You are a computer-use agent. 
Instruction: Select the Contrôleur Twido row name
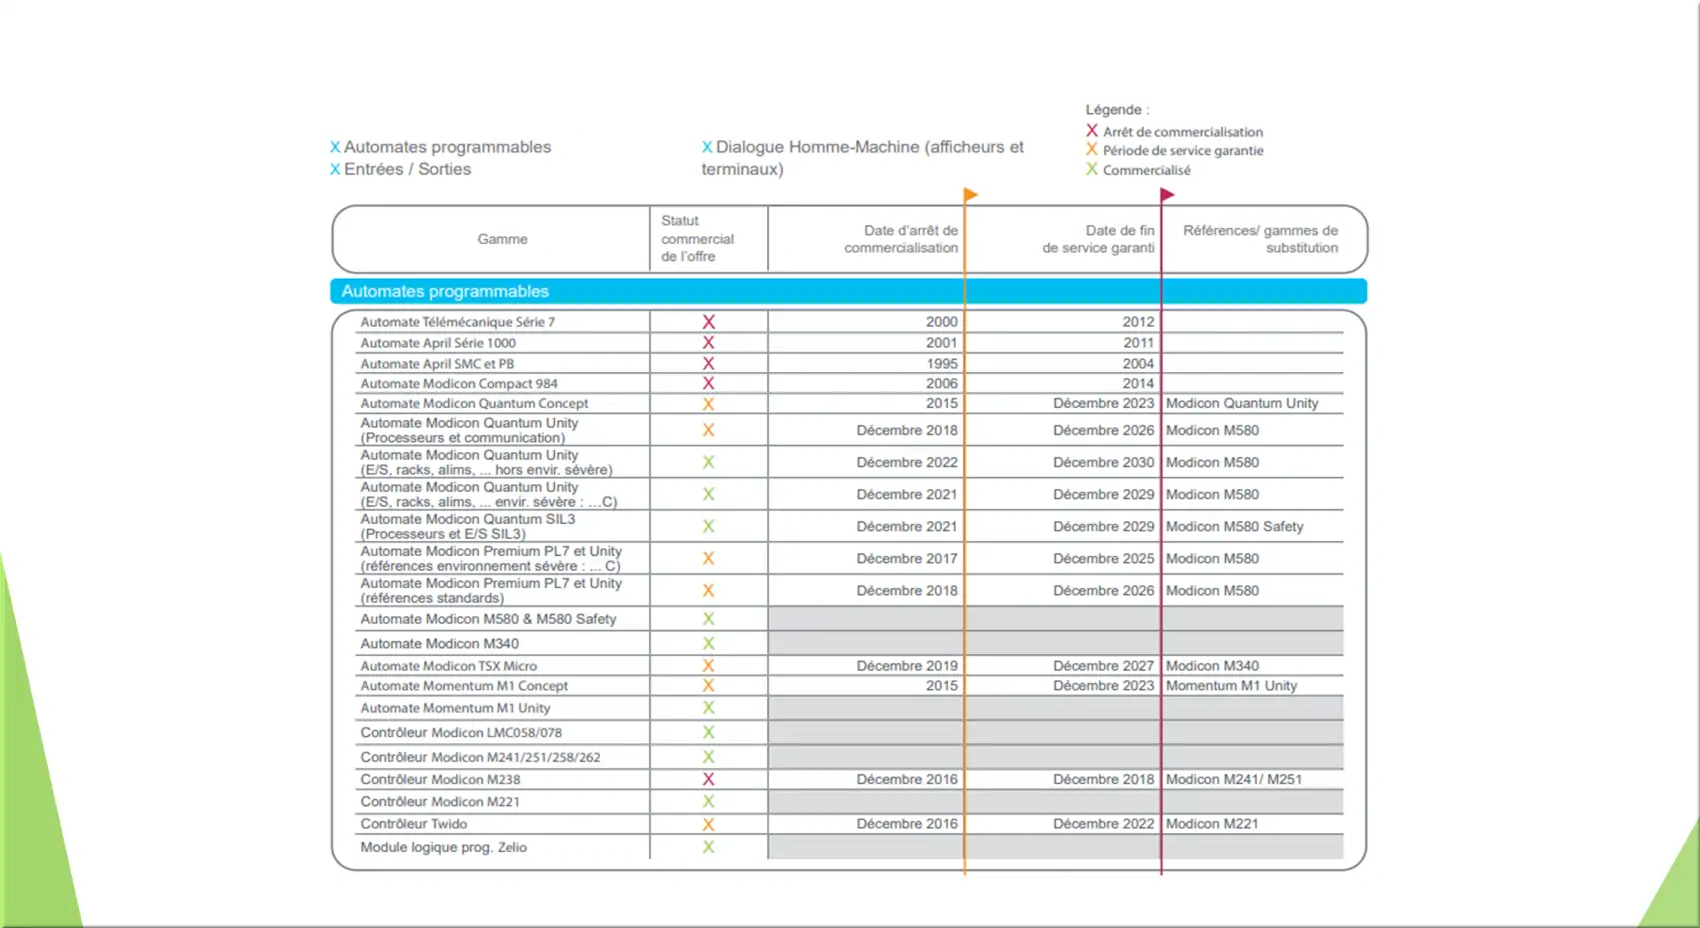414,824
